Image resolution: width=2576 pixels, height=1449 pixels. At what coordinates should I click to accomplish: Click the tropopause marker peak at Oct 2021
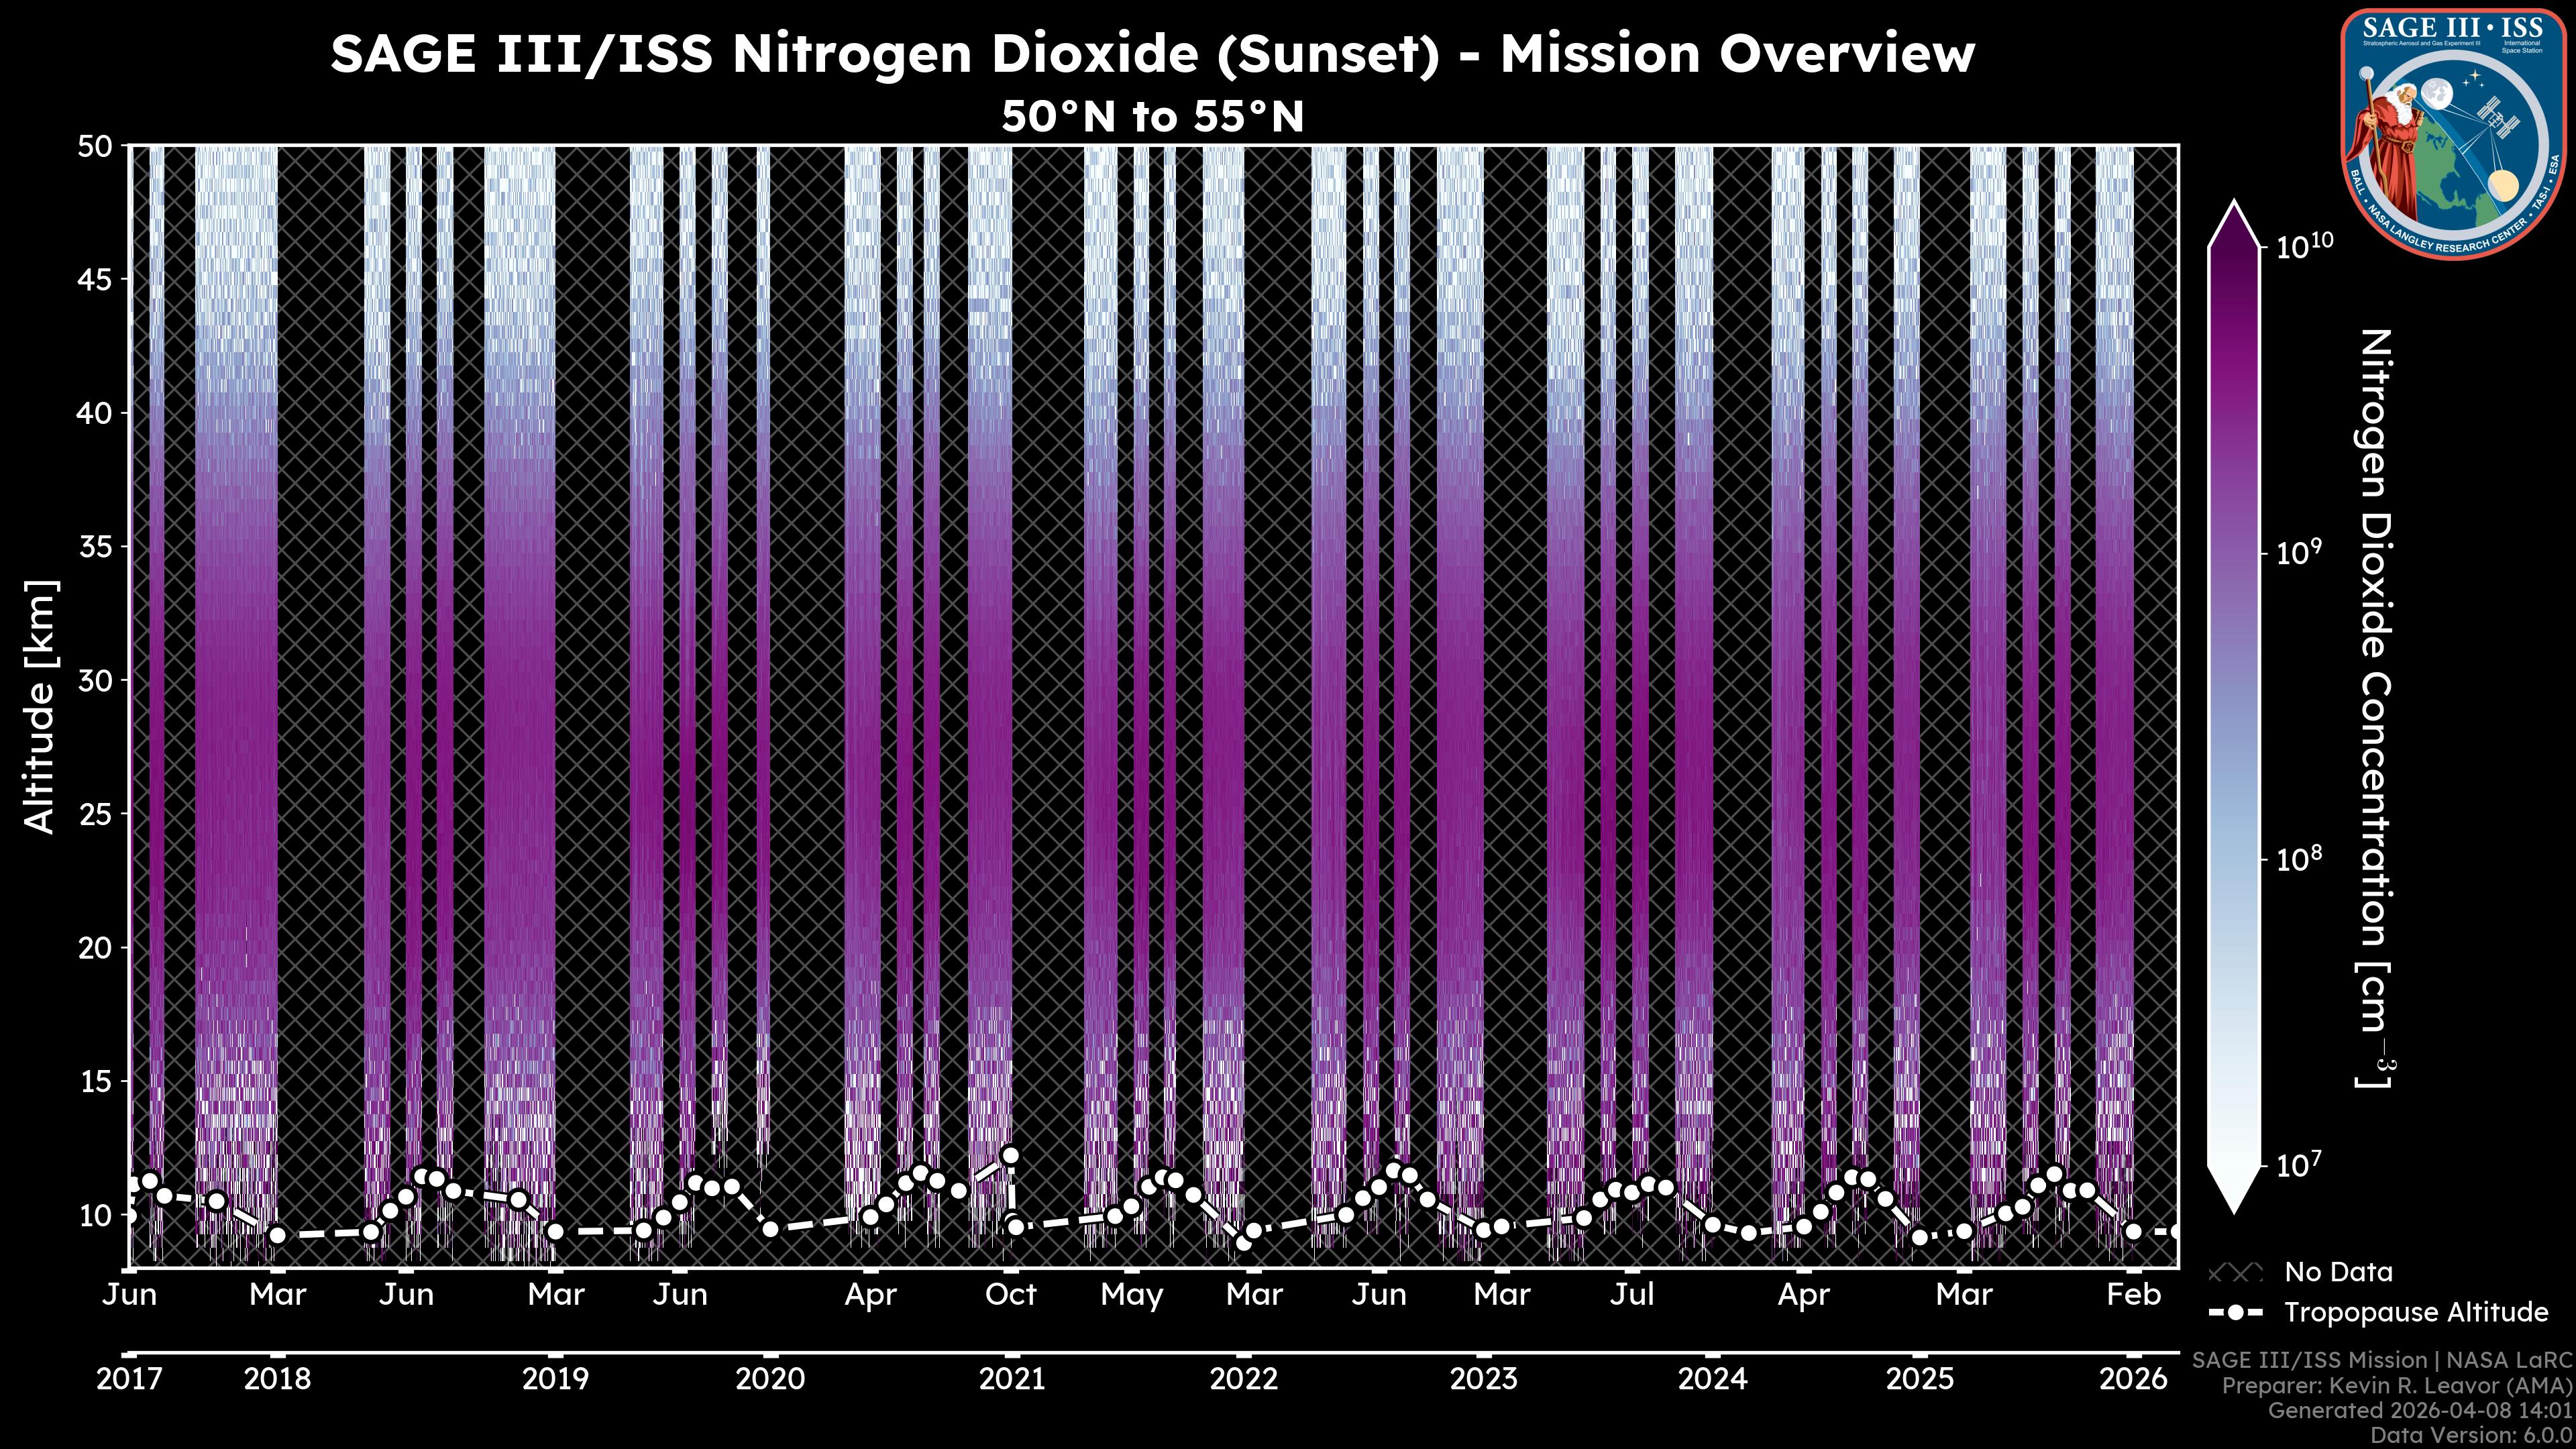click(x=1010, y=1155)
